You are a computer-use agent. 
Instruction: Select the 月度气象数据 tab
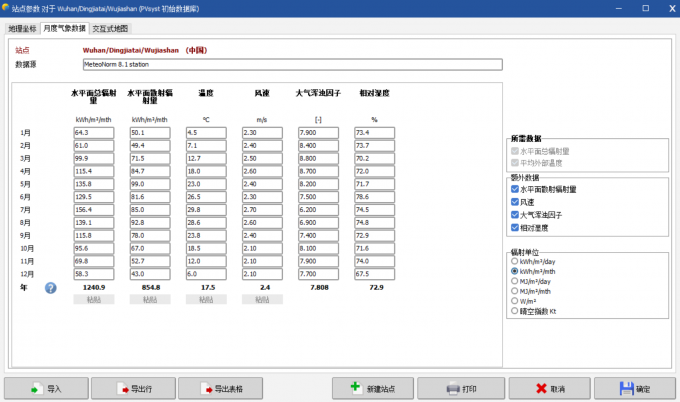pos(65,28)
